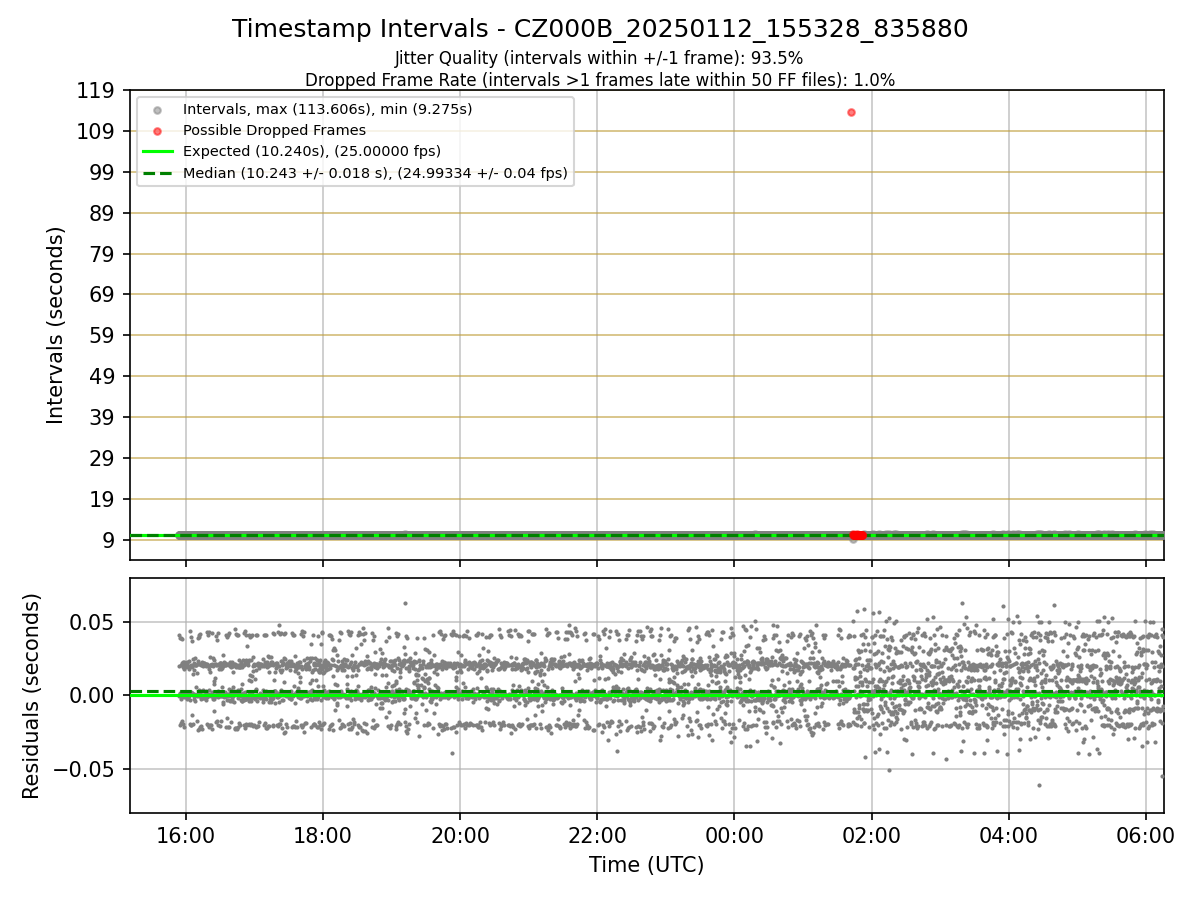Click the plot title "Timestamp Intervals - CZ000B_20250112_155328_835880"
The image size is (1200, 900).
(x=600, y=29)
